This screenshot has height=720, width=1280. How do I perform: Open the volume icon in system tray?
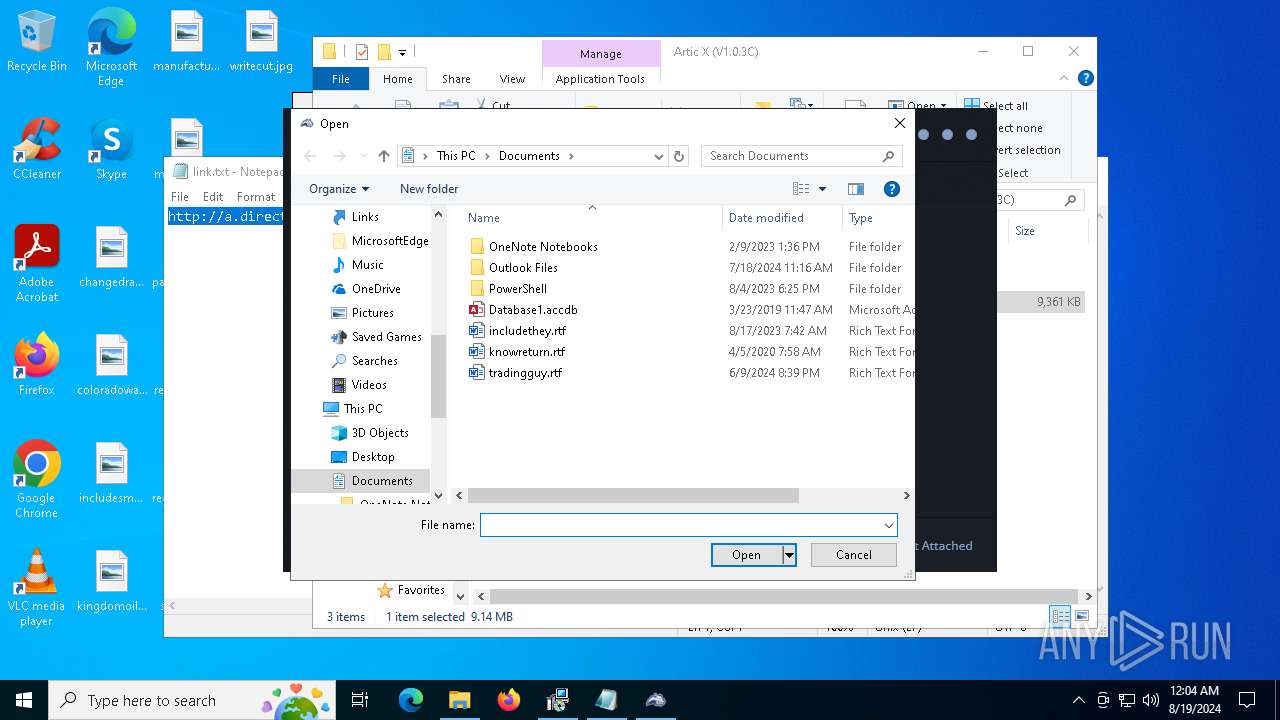pos(1151,700)
